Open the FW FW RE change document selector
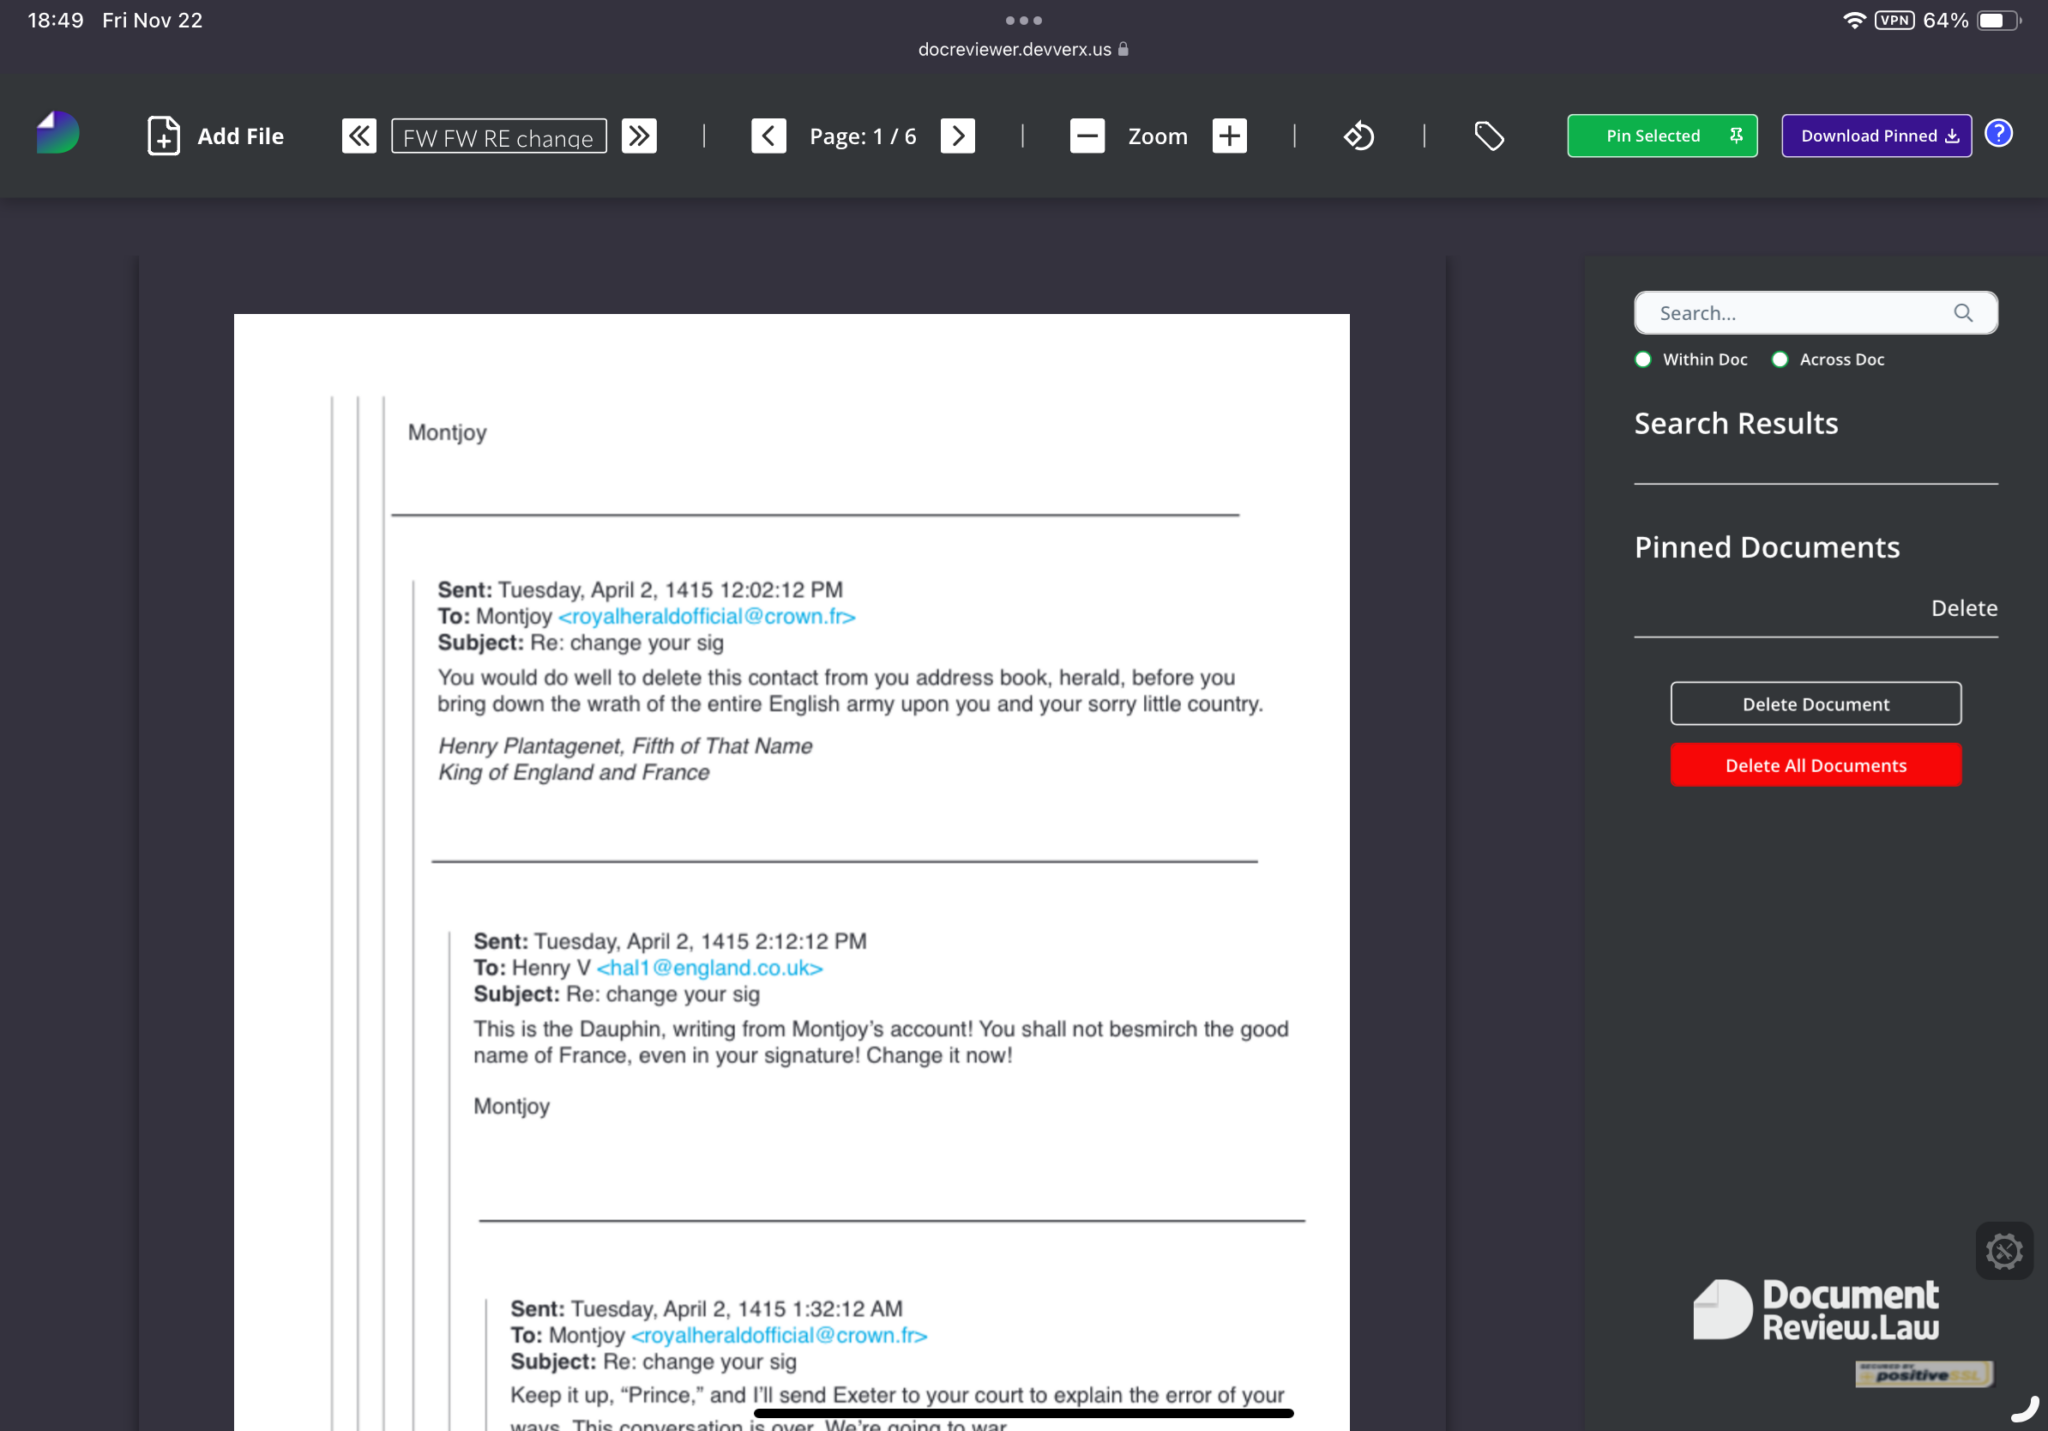 (498, 137)
